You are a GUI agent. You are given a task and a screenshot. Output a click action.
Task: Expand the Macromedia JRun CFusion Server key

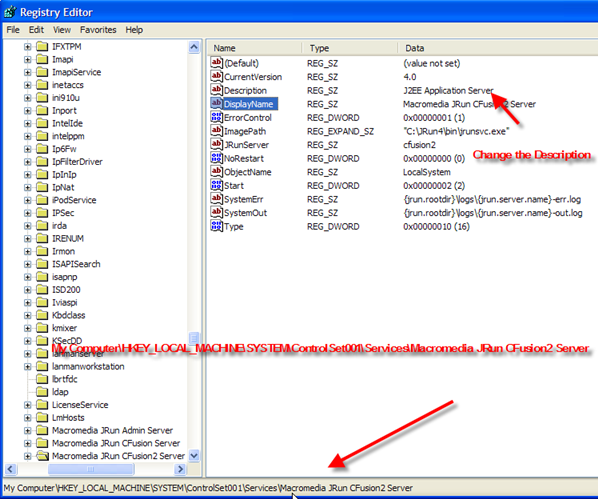click(x=27, y=443)
